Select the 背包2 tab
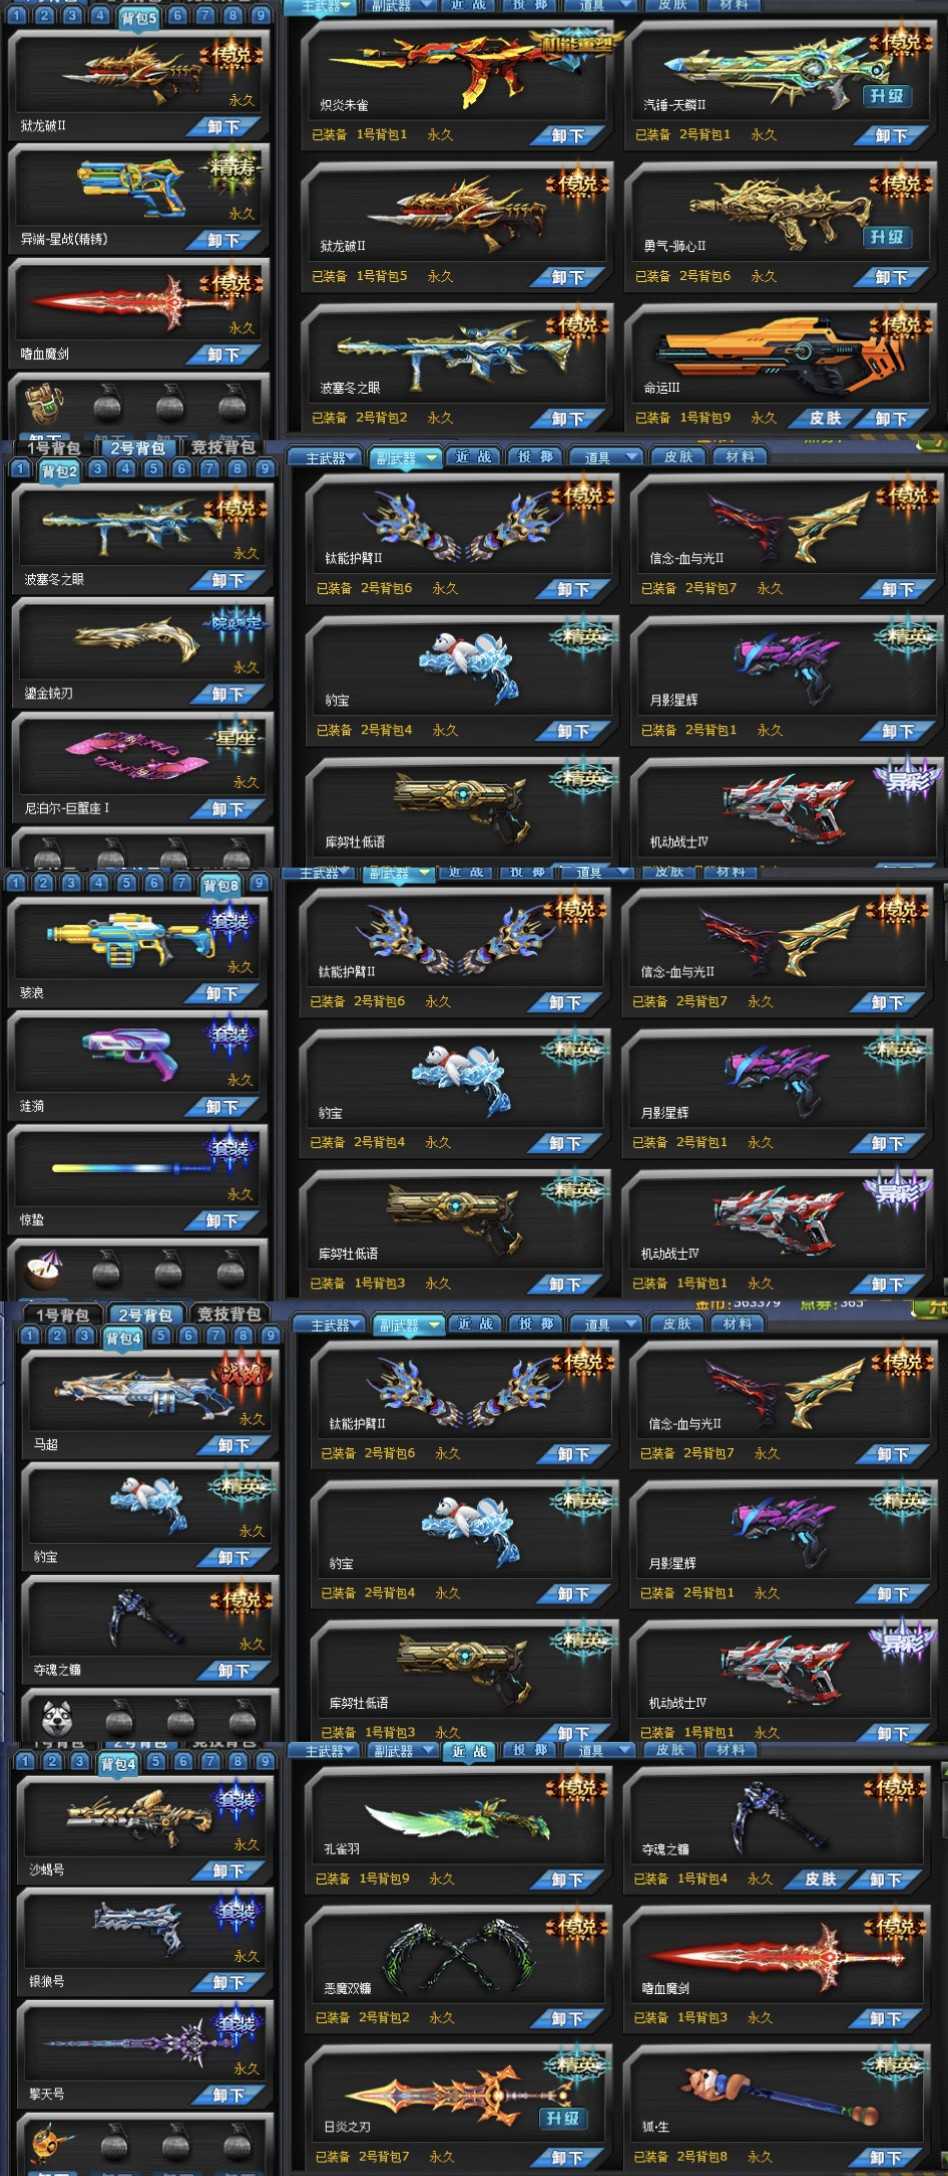Image resolution: width=948 pixels, height=2176 pixels. point(60,471)
